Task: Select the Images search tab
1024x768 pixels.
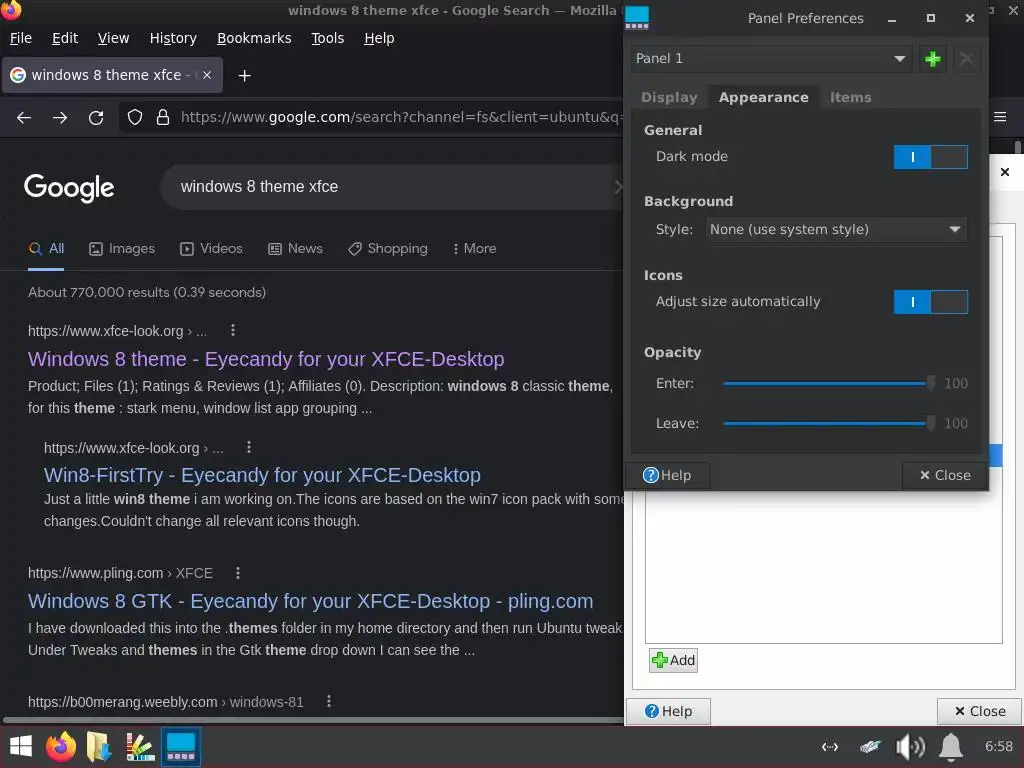Action: (122, 248)
